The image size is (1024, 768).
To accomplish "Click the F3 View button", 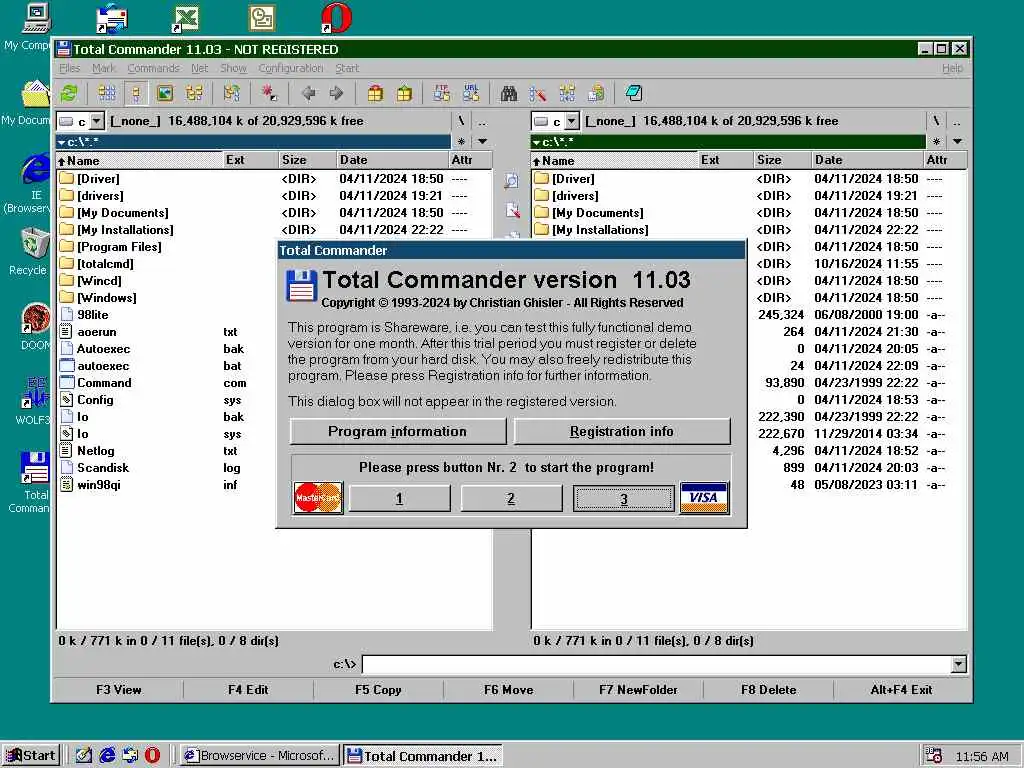I will [118, 690].
